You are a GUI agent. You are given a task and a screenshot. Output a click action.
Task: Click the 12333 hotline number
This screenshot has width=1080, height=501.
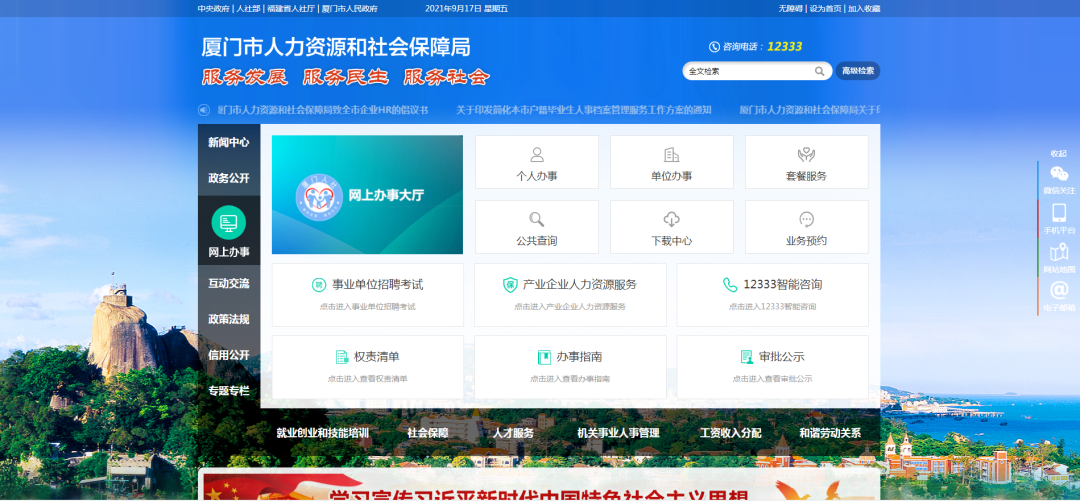tap(785, 47)
